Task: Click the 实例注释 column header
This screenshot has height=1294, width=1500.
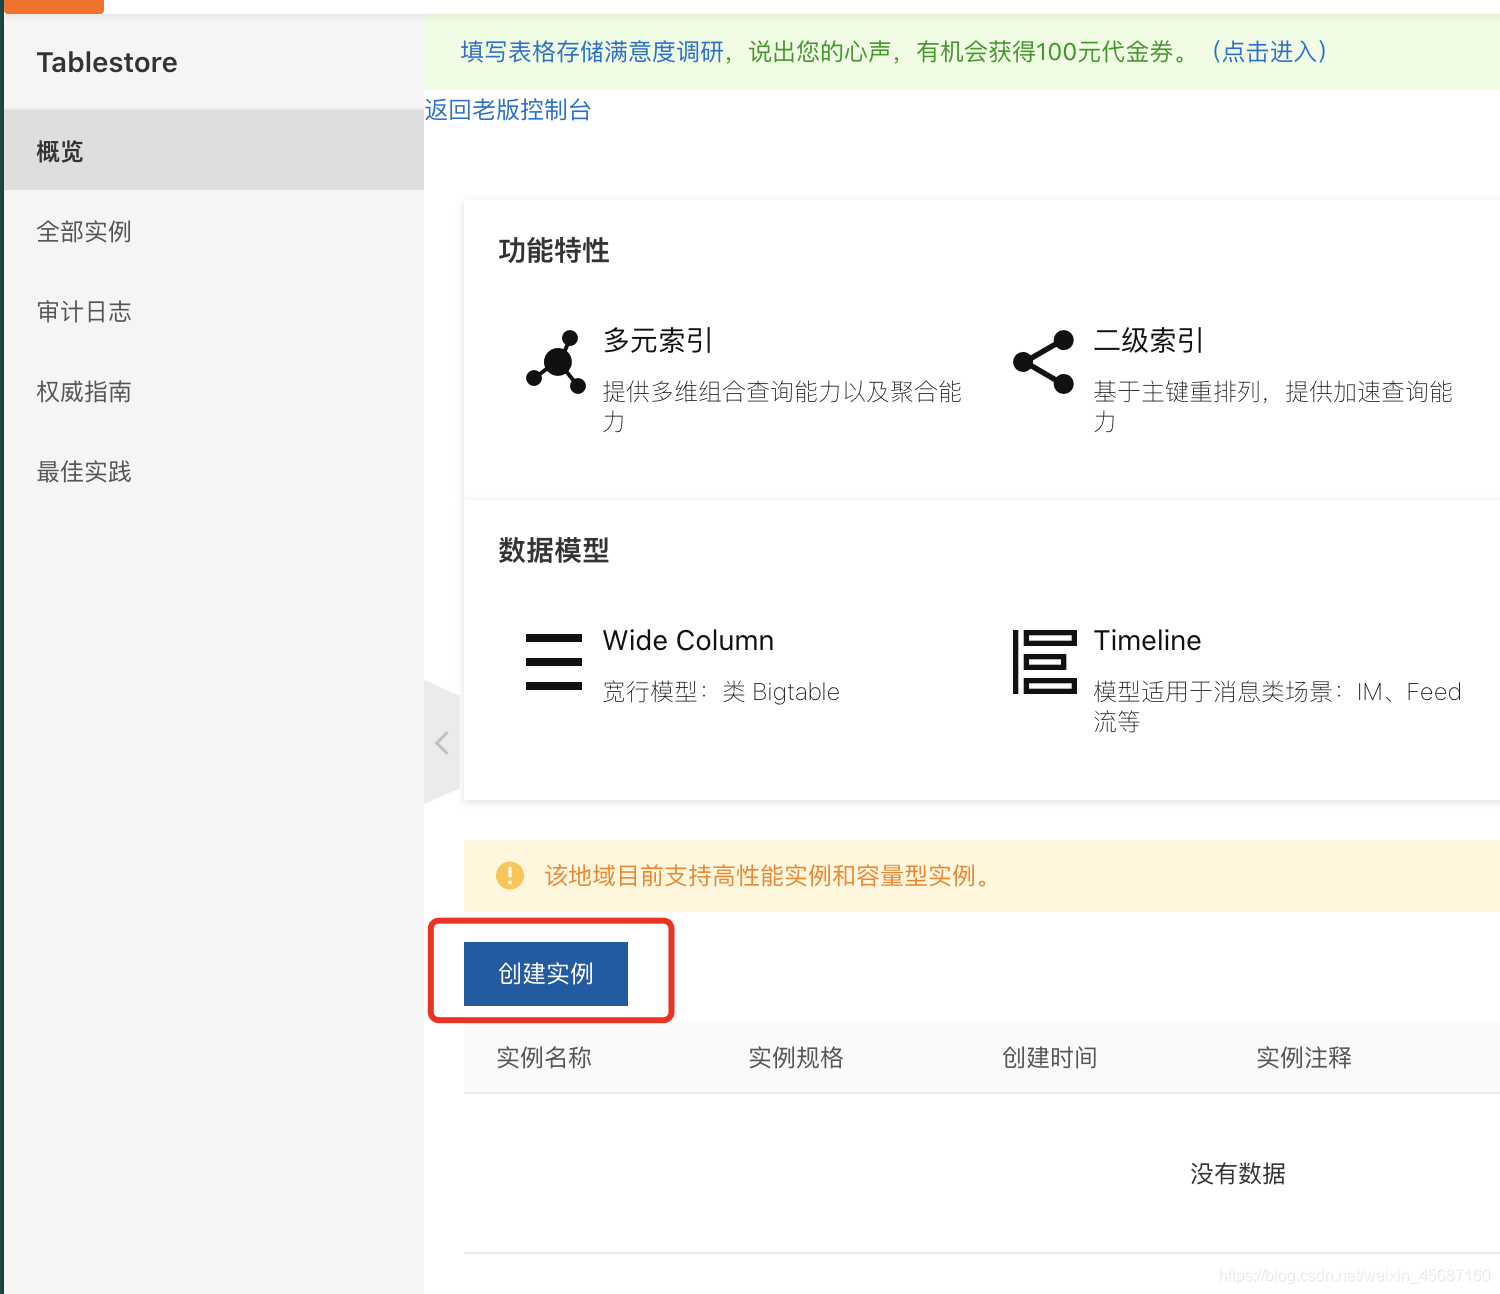Action: tap(1304, 1057)
